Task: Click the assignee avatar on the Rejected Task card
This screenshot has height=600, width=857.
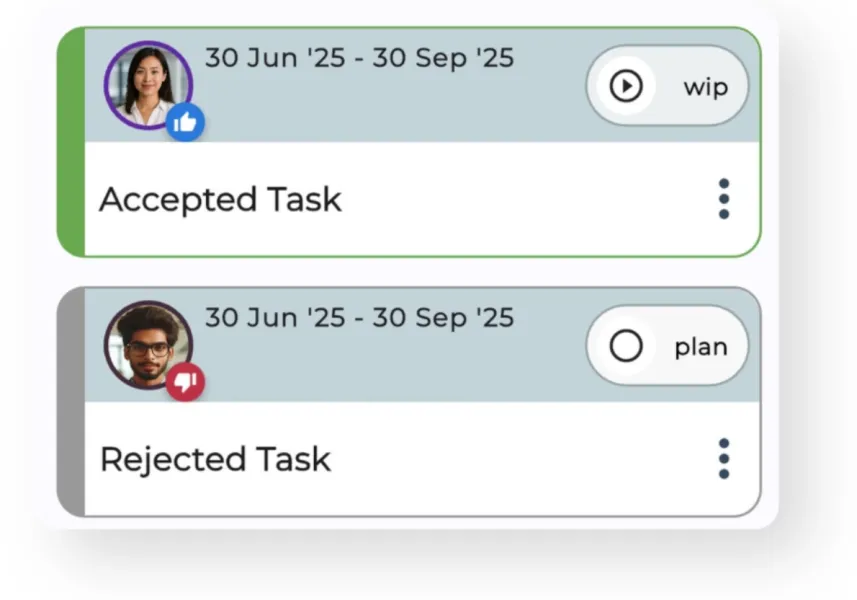Action: 147,345
